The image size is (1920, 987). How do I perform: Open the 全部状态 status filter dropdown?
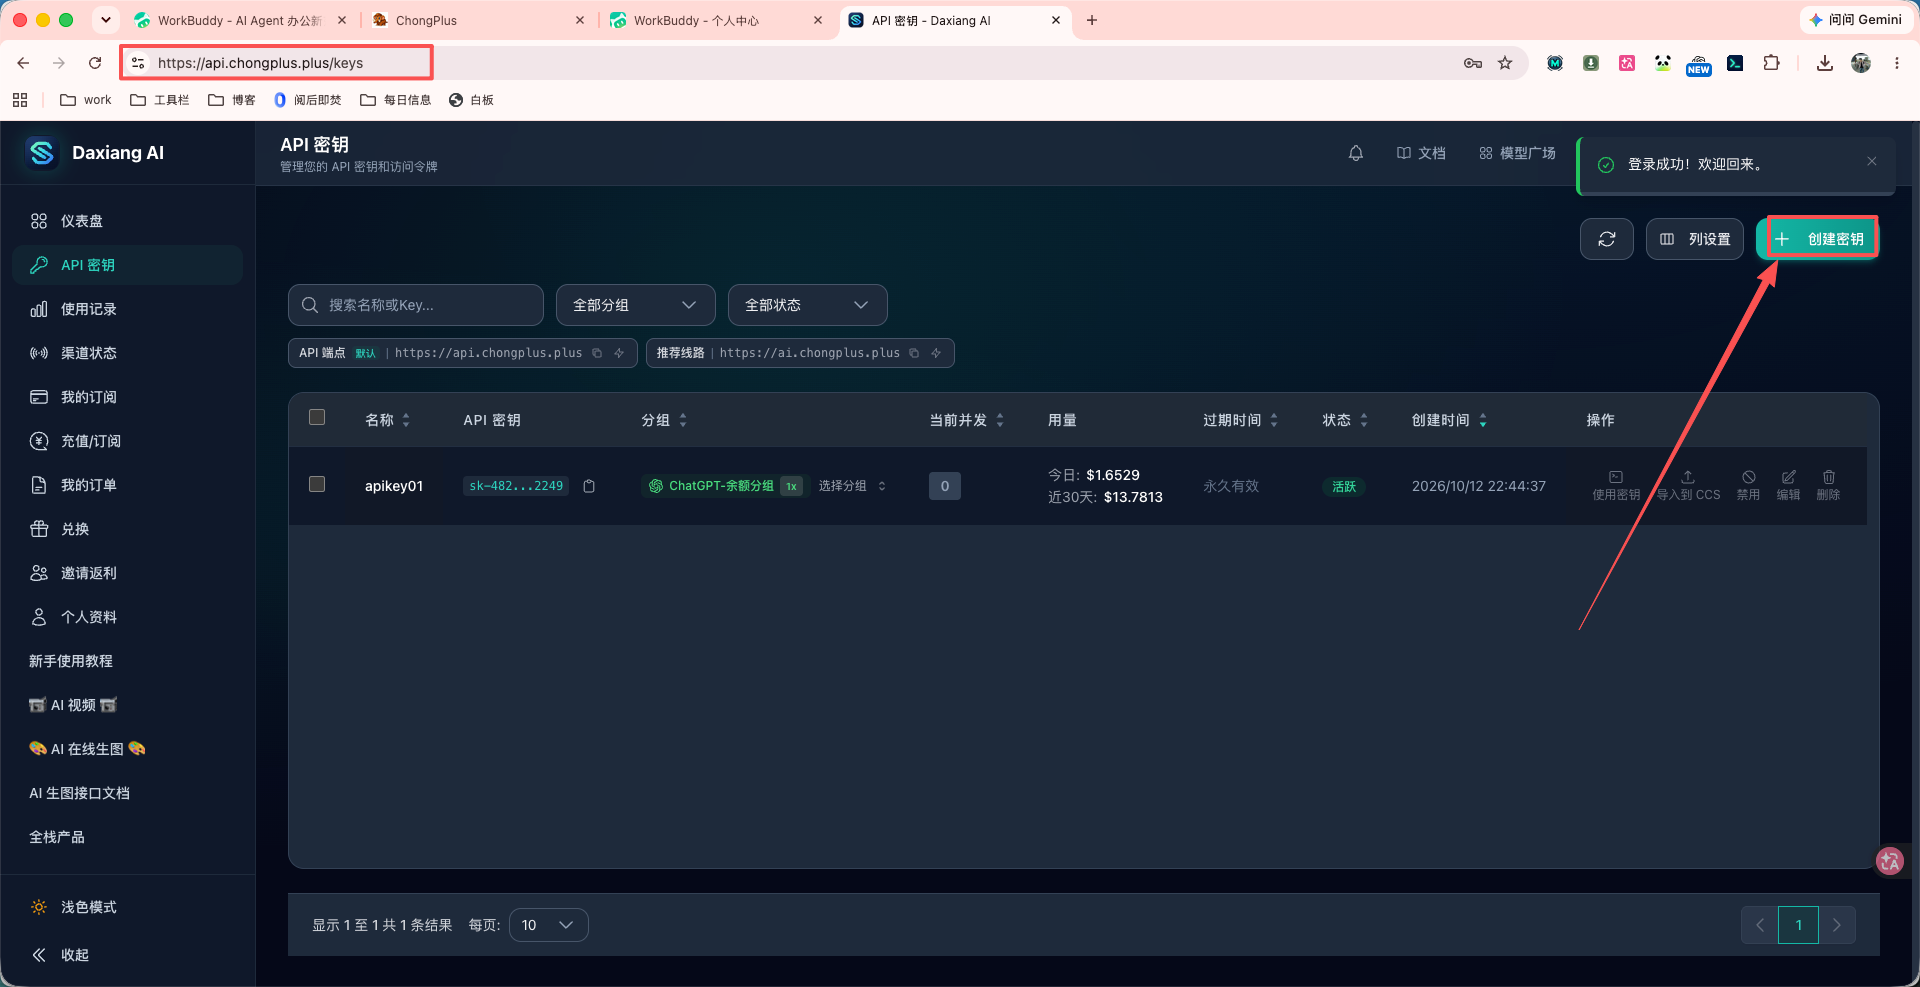coord(807,305)
